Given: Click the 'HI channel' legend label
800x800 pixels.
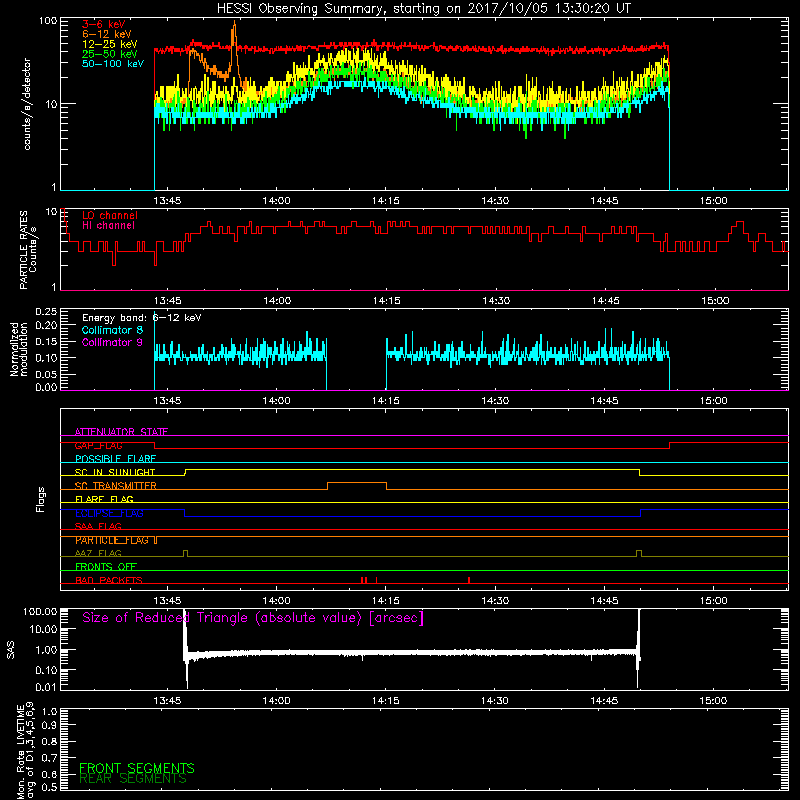Looking at the screenshot, I should pos(109,226).
